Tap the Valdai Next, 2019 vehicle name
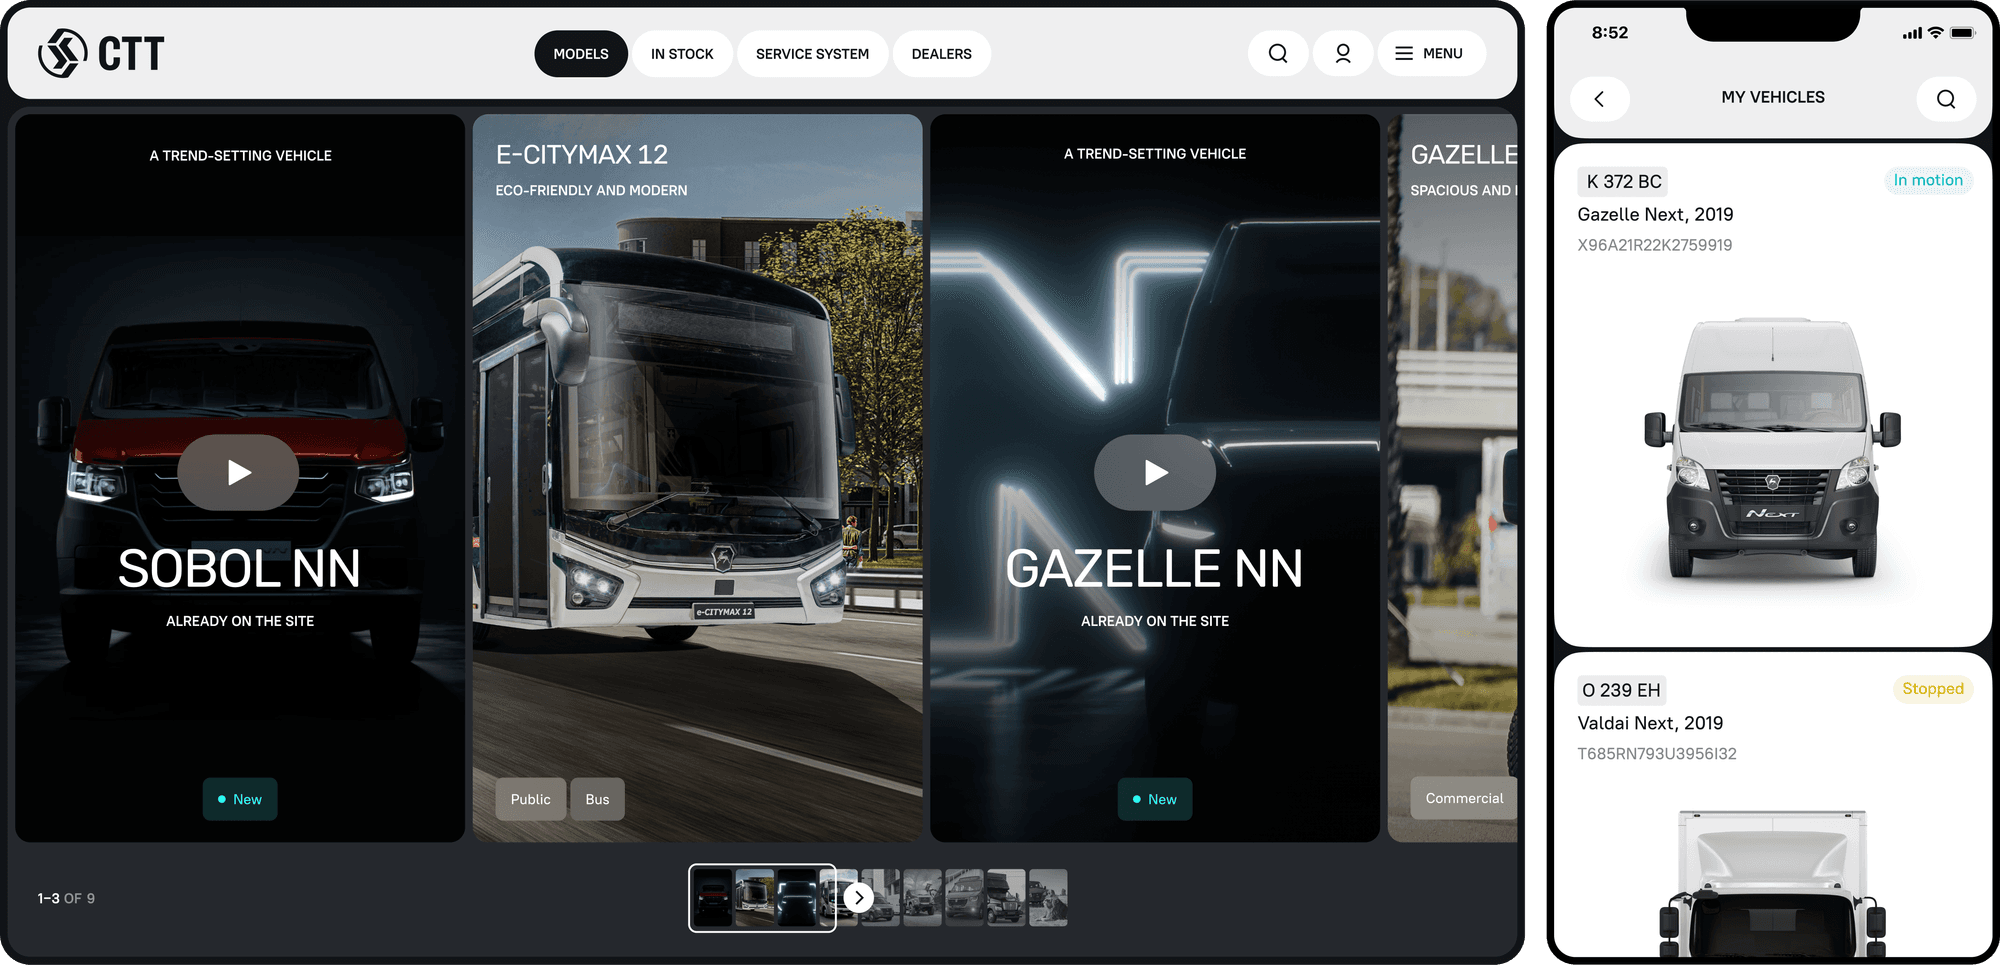 tap(1650, 723)
